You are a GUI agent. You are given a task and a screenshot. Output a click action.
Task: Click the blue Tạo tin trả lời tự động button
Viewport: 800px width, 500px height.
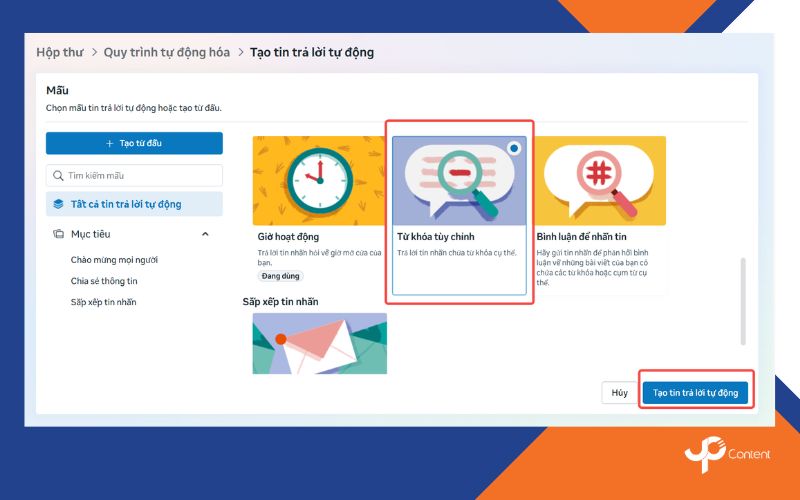click(695, 393)
